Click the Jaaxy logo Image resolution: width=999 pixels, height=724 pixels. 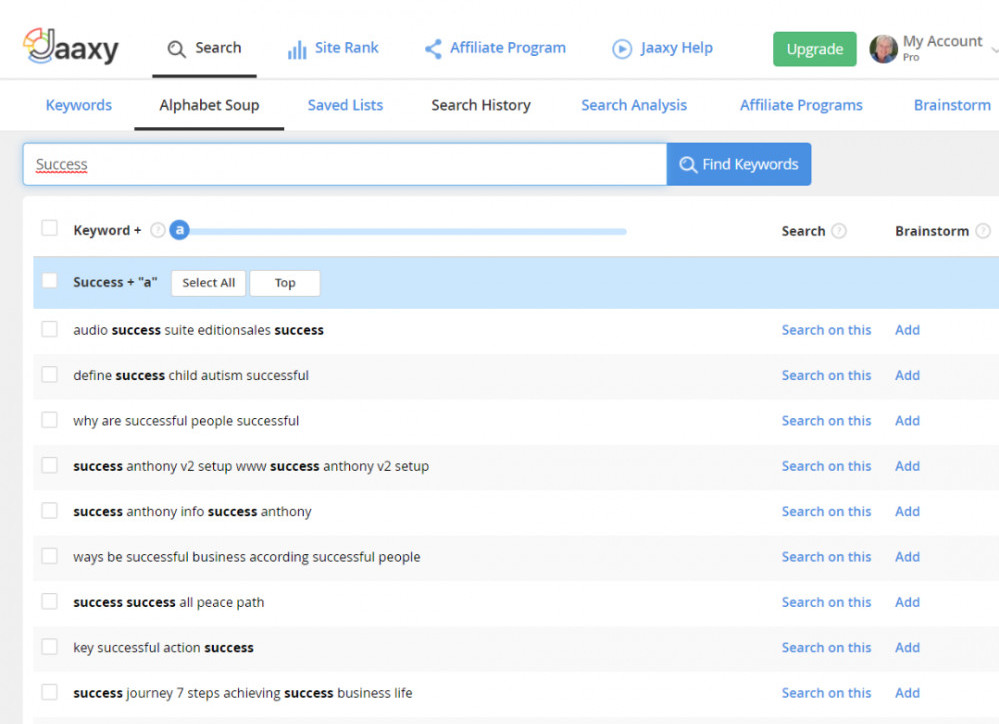click(71, 47)
